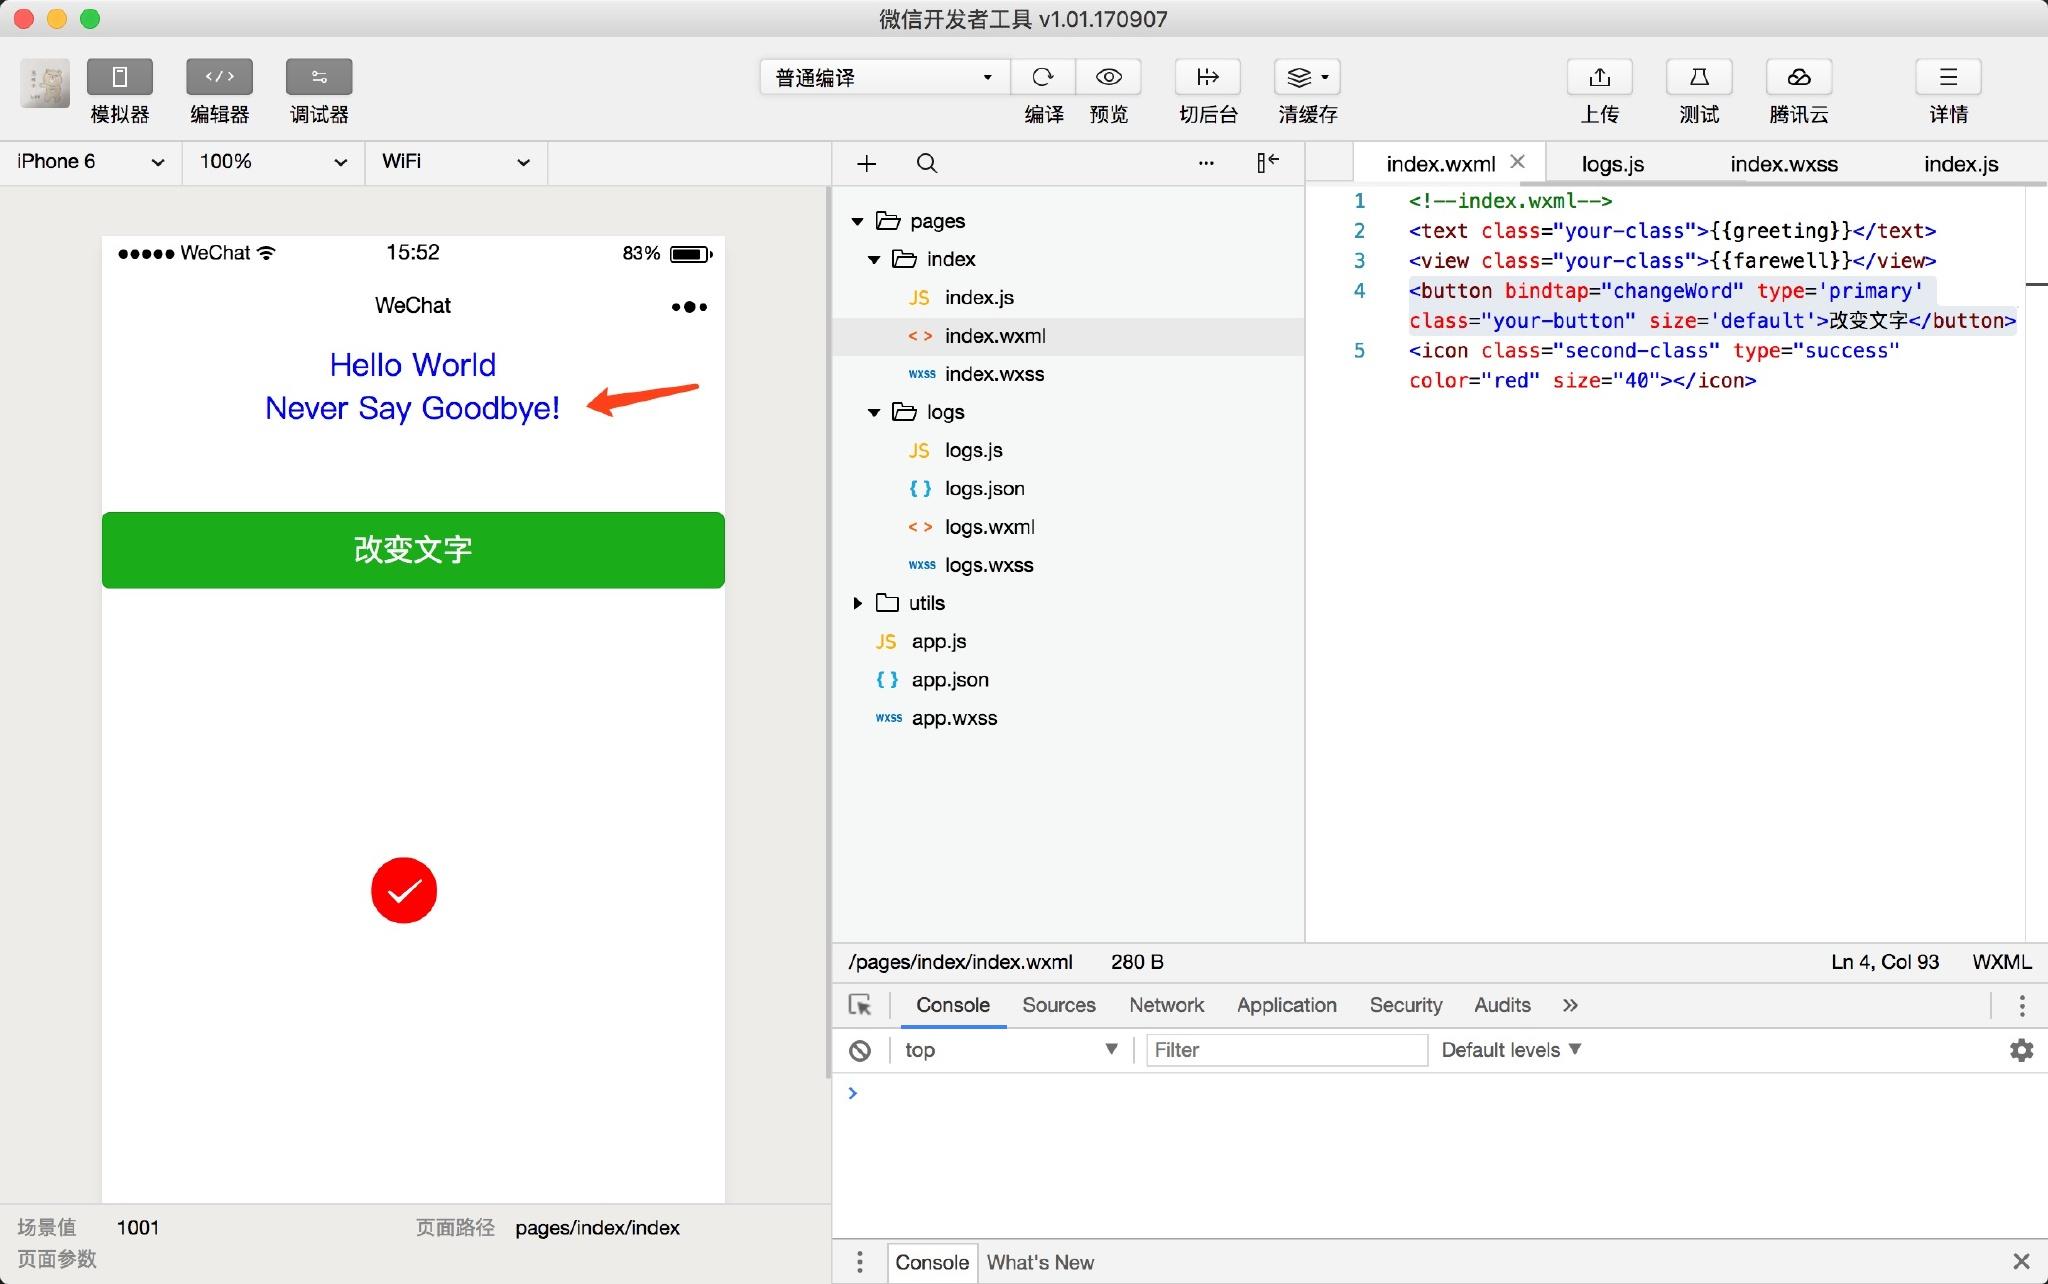Open the details menu icon (详情)
The height and width of the screenshot is (1284, 2048).
[x=1948, y=77]
